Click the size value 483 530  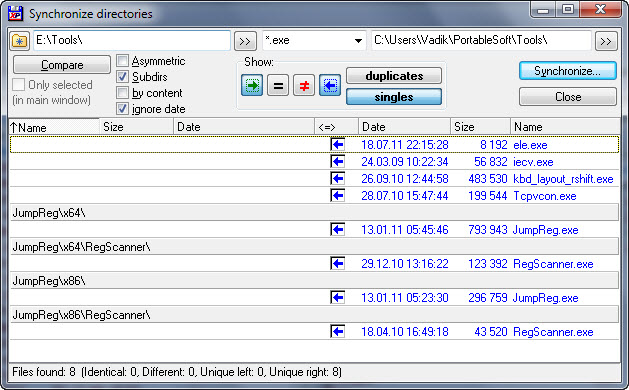pos(488,179)
